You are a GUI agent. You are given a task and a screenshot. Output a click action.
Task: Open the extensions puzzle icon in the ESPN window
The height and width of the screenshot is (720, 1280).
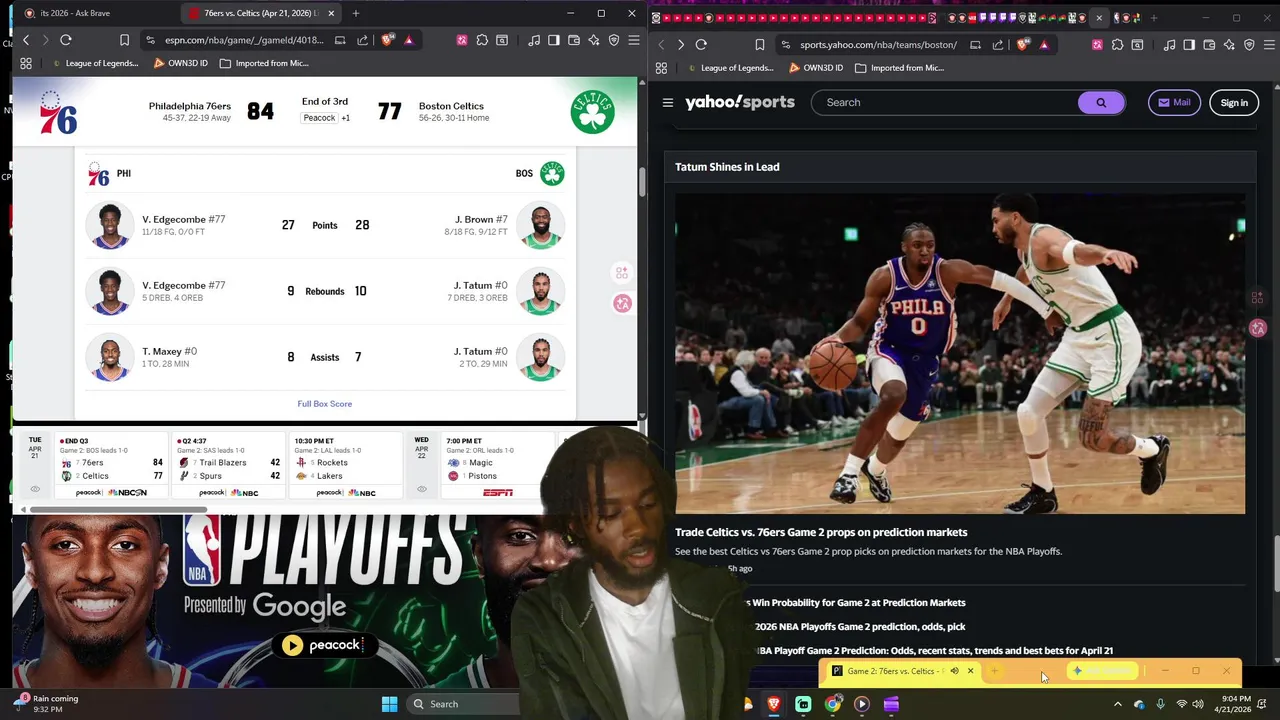[x=482, y=40]
